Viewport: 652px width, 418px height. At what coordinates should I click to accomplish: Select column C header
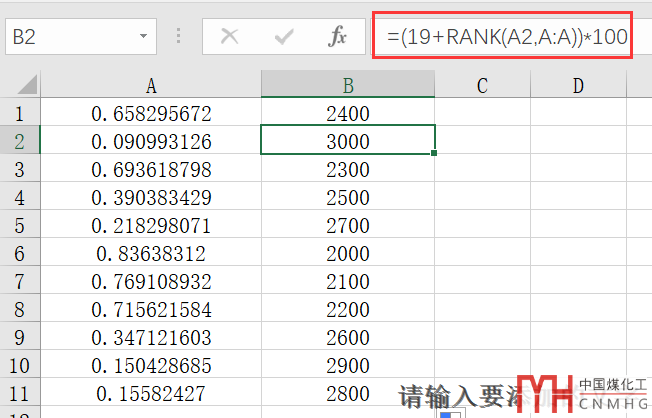coord(482,84)
